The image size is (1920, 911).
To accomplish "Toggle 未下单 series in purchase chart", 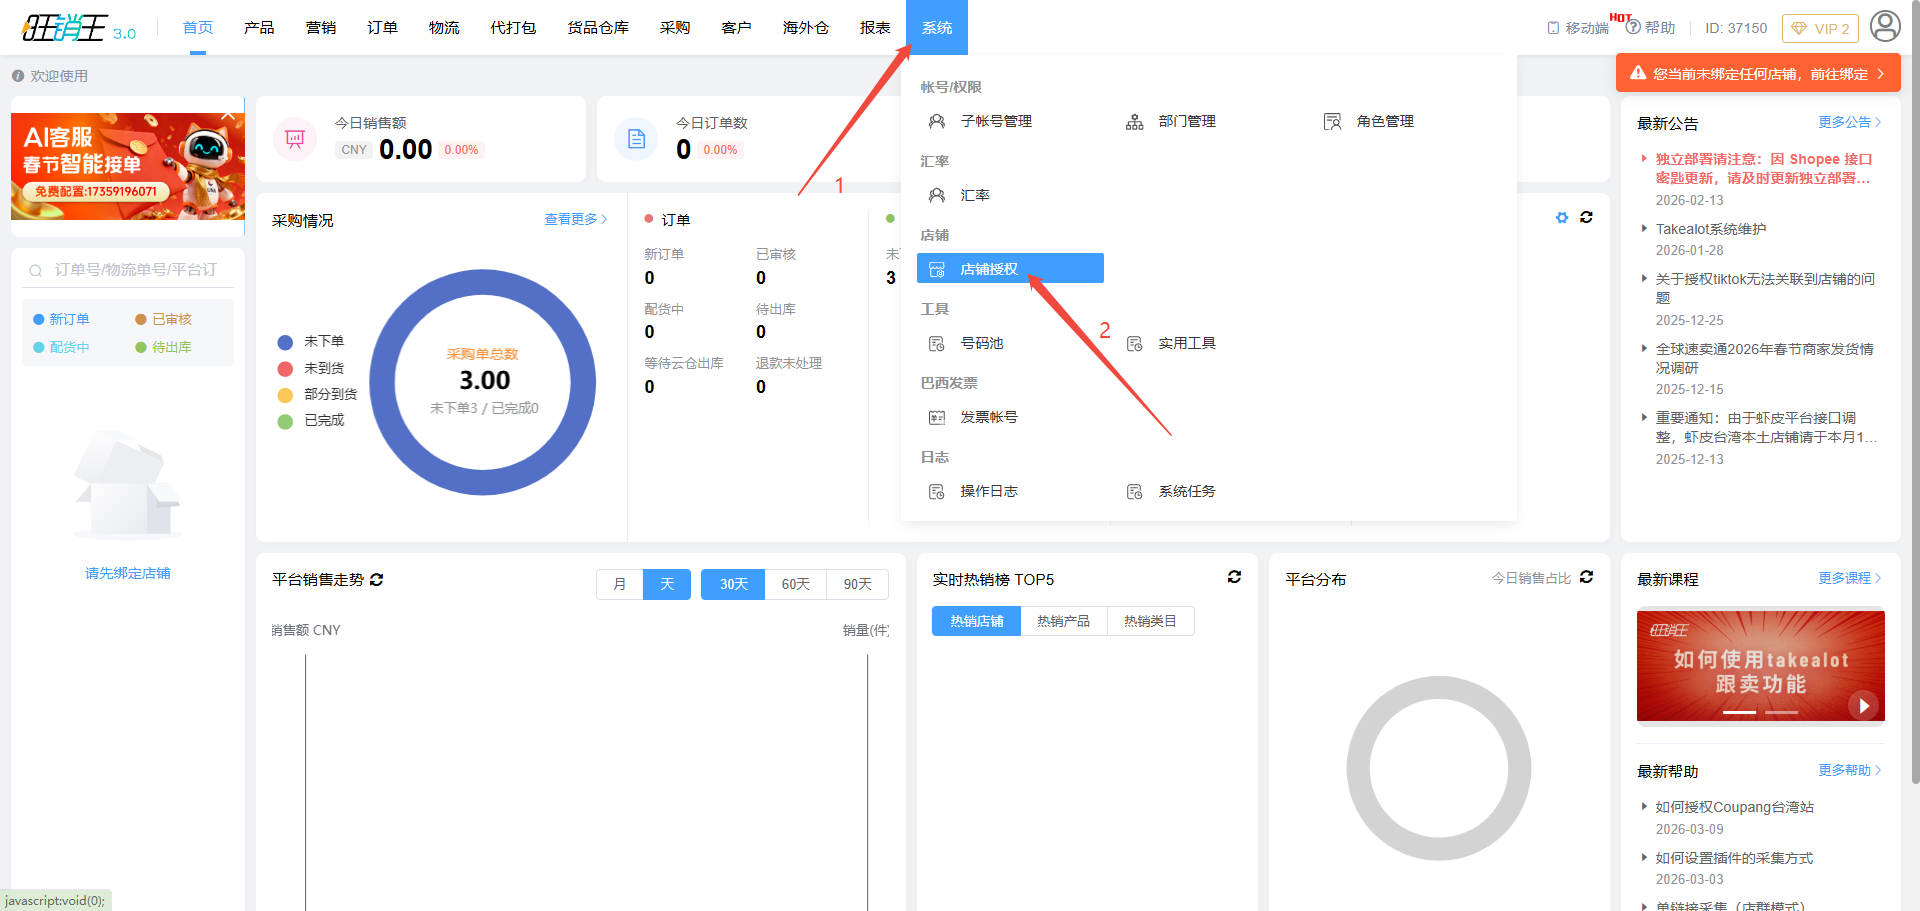I will click(x=312, y=341).
